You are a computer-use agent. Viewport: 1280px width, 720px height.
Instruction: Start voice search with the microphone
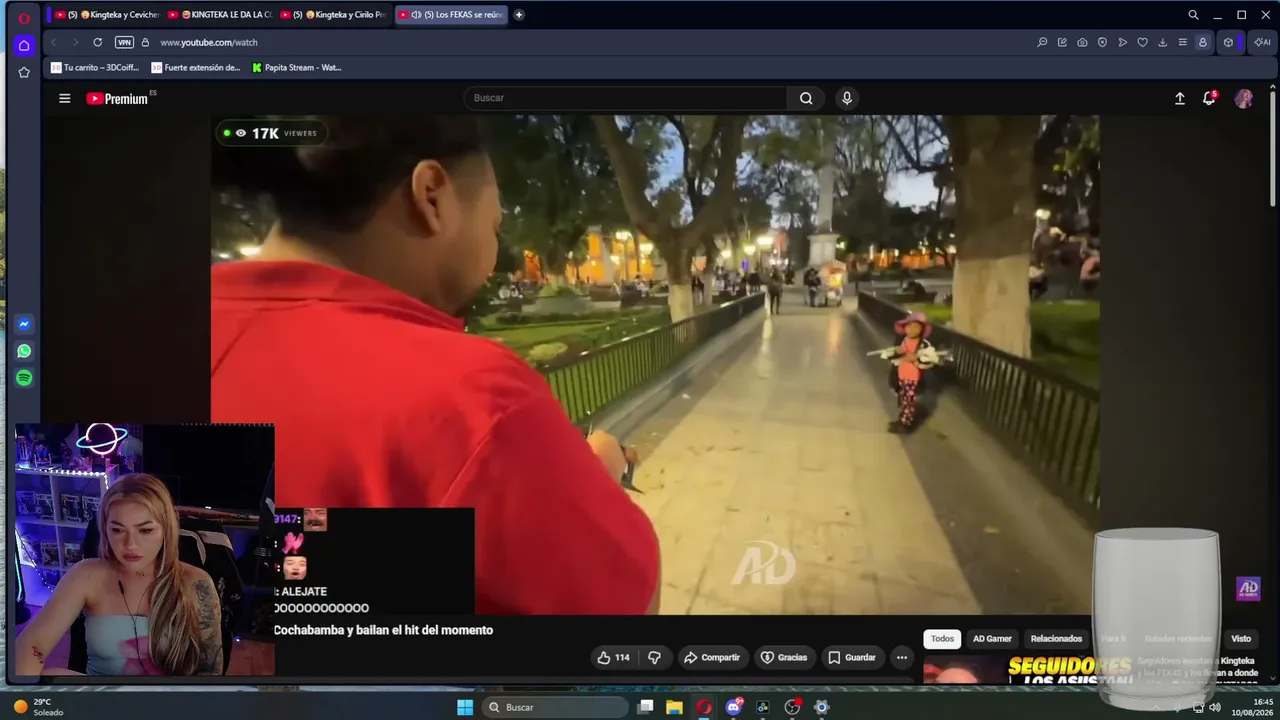coord(847,98)
